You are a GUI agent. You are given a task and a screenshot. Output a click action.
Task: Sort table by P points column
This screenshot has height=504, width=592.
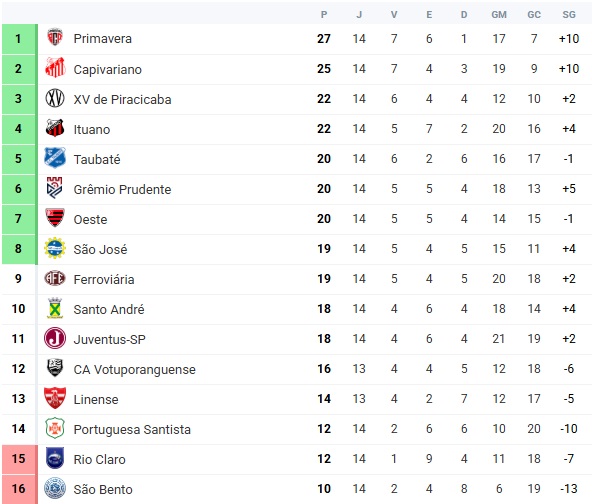click(324, 14)
